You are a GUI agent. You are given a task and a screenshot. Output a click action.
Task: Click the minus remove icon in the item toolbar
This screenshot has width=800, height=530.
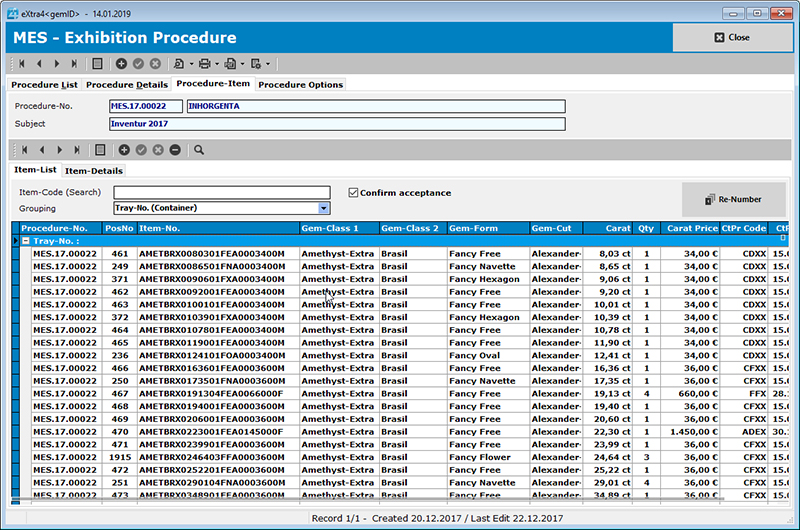(175, 150)
